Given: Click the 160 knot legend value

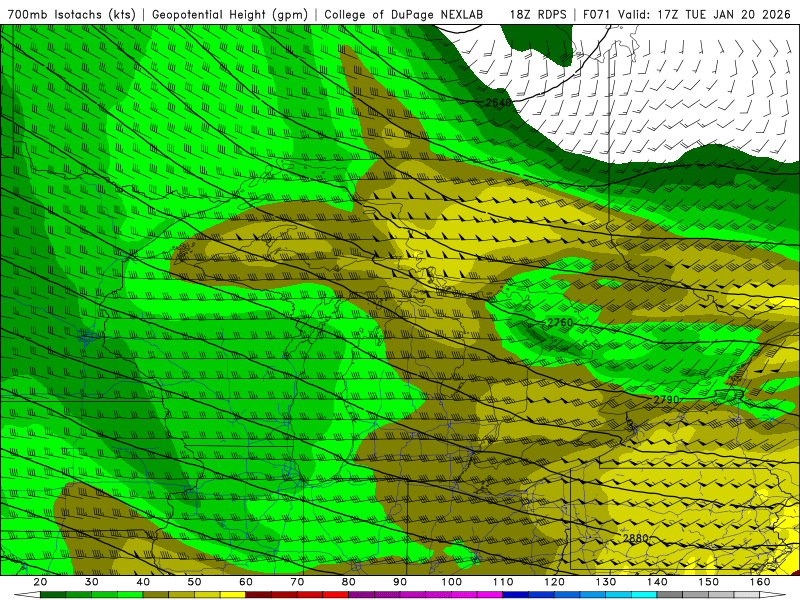Looking at the screenshot, I should pyautogui.click(x=760, y=582).
